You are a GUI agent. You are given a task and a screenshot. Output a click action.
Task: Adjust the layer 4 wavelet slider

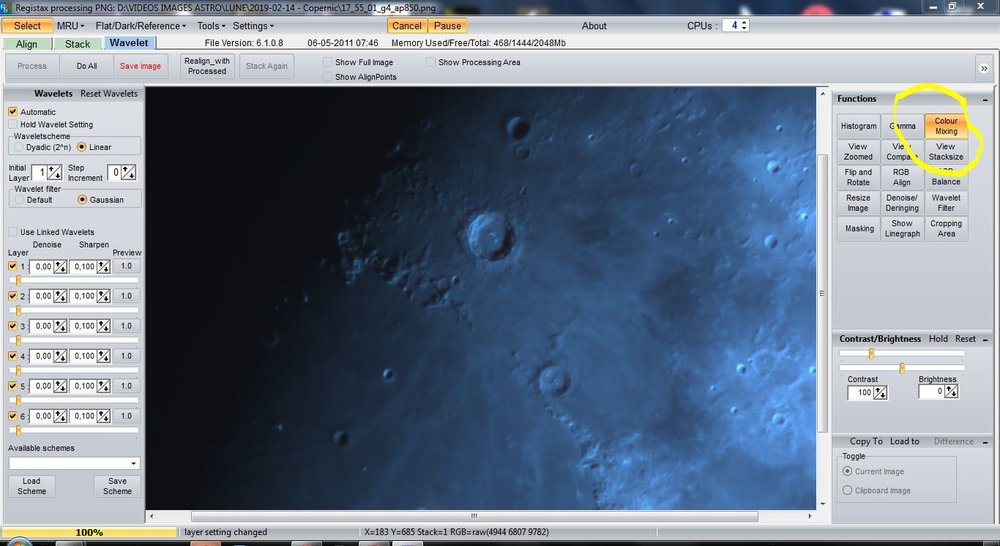tap(18, 370)
